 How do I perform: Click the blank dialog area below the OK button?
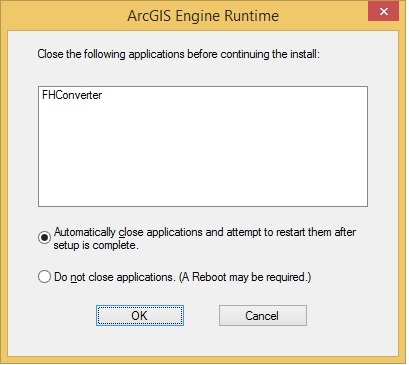(140, 341)
